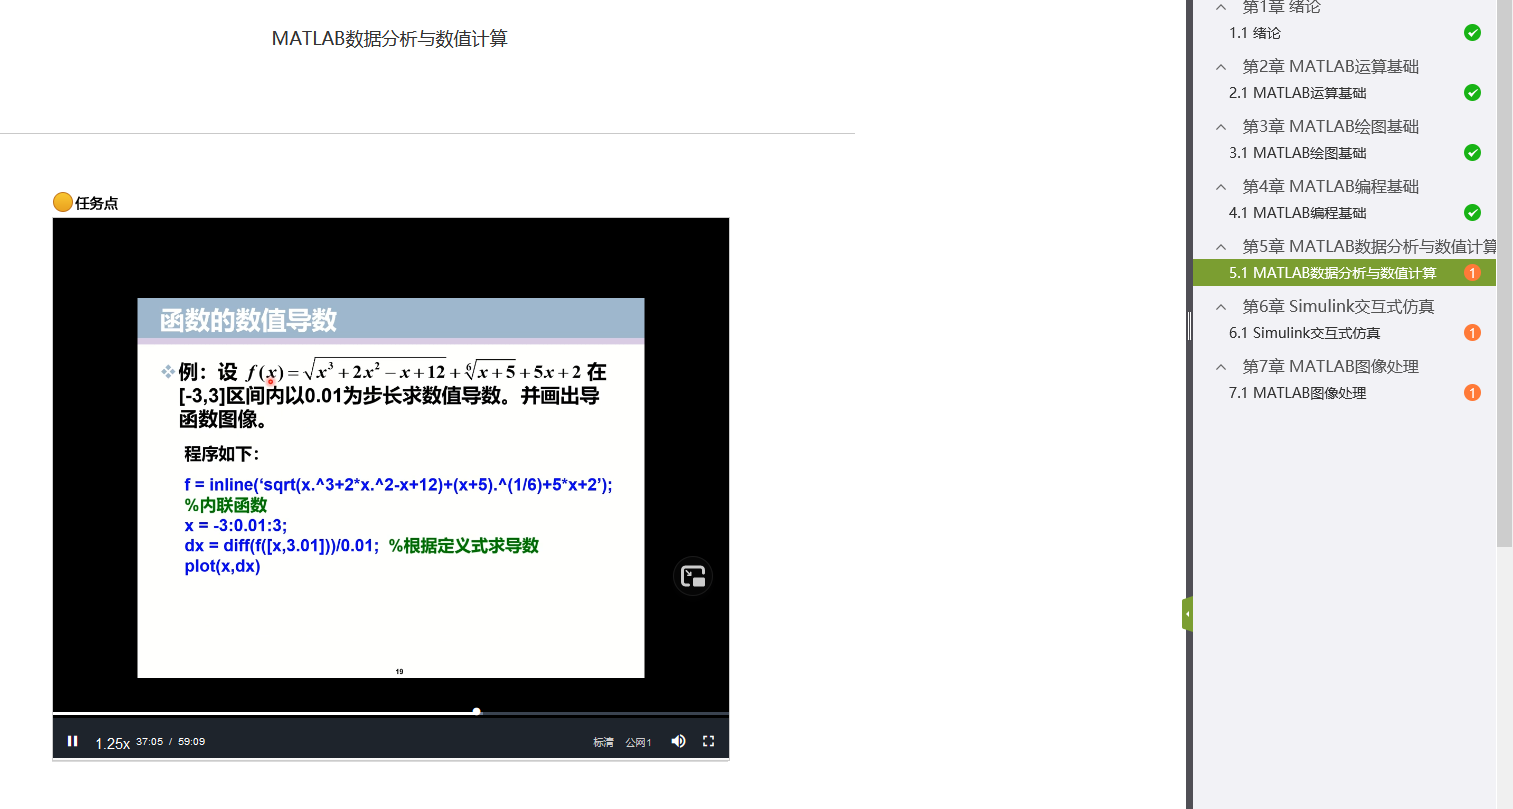Enter fullscreen video mode
Viewport: 1513px width, 809px height.
coord(708,741)
